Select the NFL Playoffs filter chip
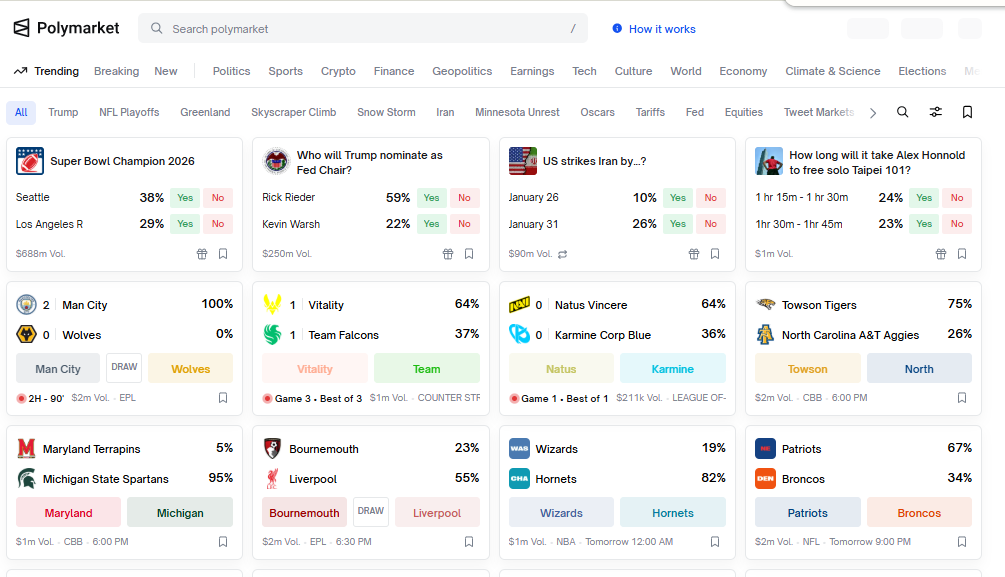Viewport: 1005px width, 577px height. tap(129, 112)
